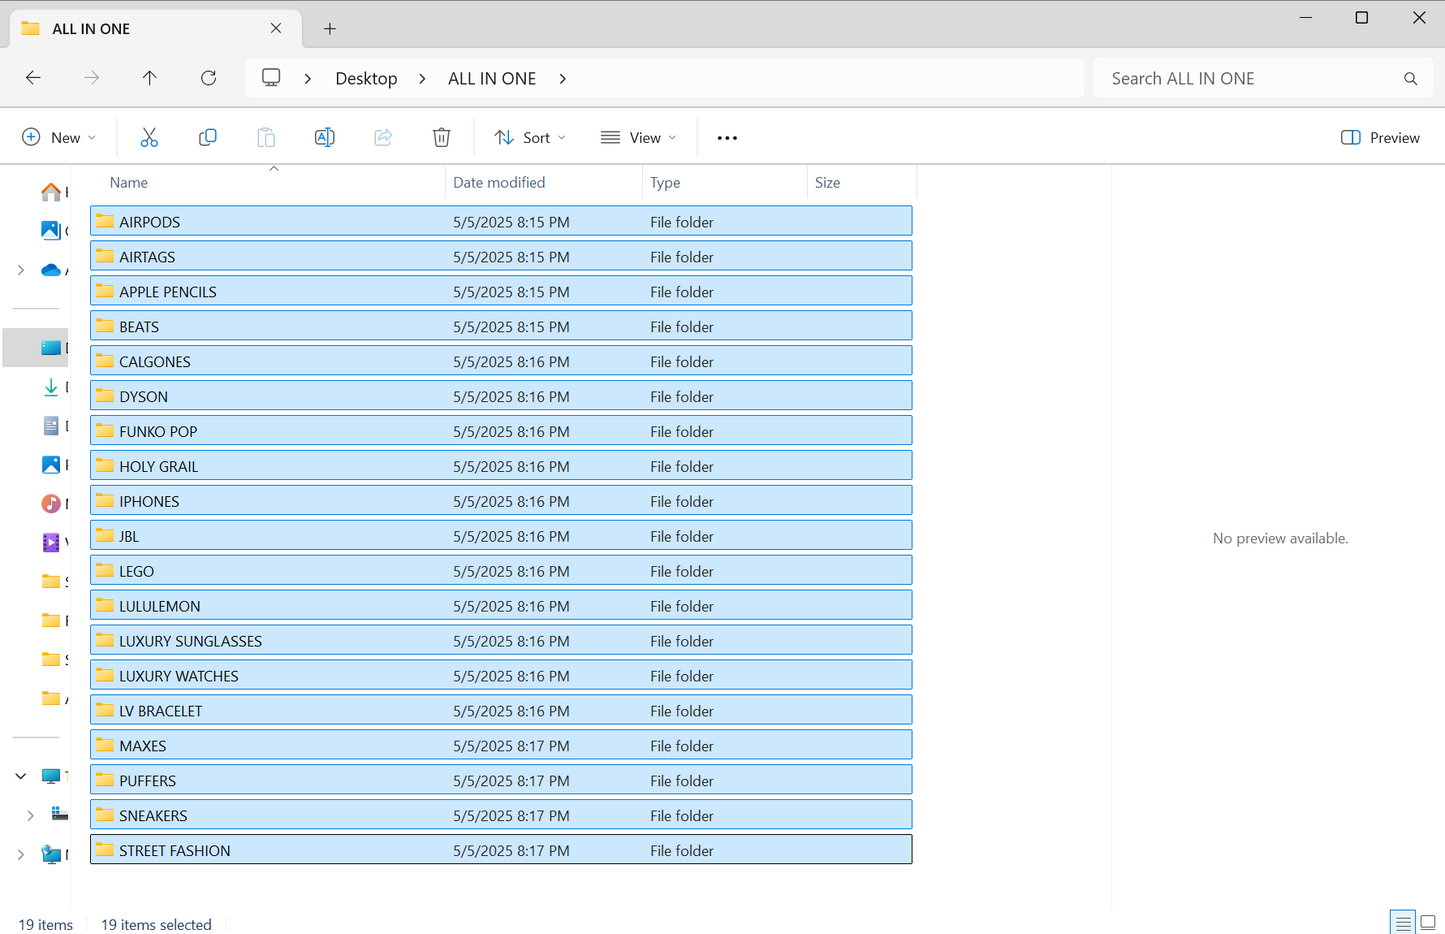Expand chevron after ALL IN ONE breadcrumb
Image resolution: width=1445 pixels, height=934 pixels.
point(563,79)
